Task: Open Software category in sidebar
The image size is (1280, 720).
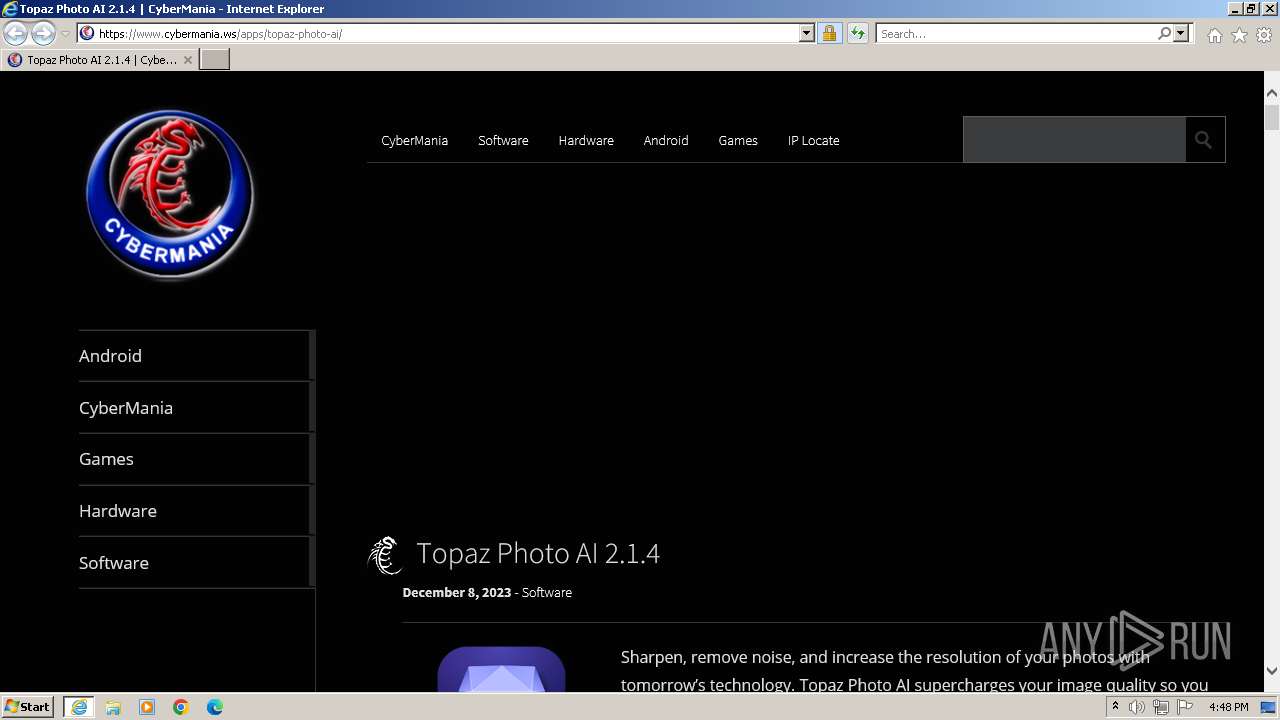Action: click(x=114, y=563)
